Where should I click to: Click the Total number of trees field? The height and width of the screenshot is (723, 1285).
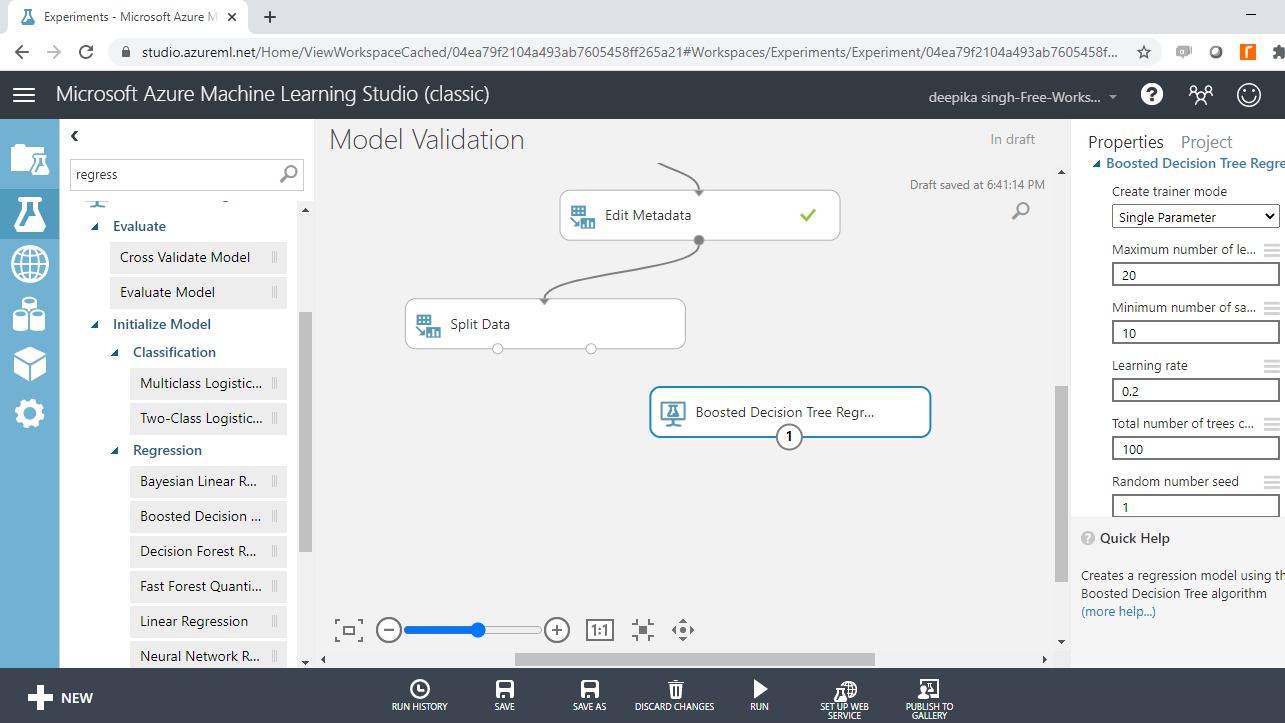tap(1195, 449)
